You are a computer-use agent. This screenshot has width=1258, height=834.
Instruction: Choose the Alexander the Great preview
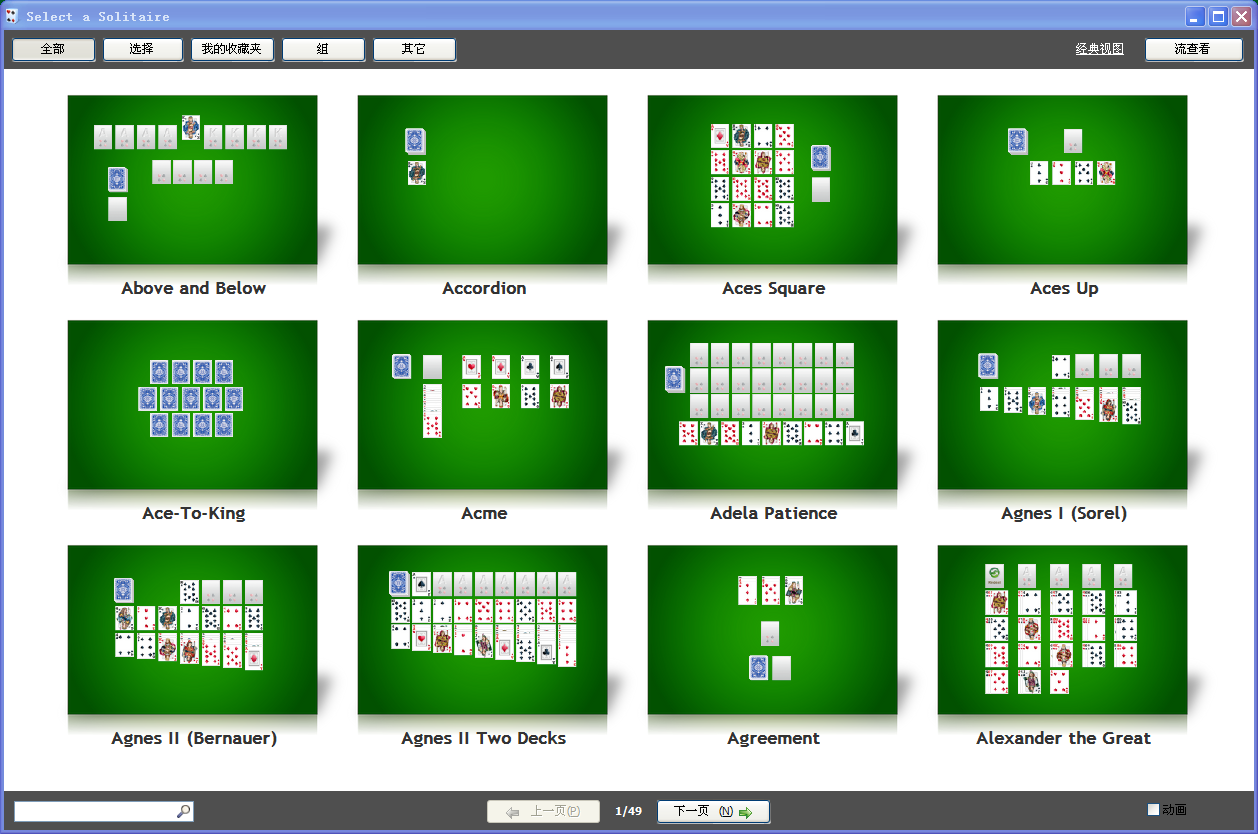point(1062,630)
